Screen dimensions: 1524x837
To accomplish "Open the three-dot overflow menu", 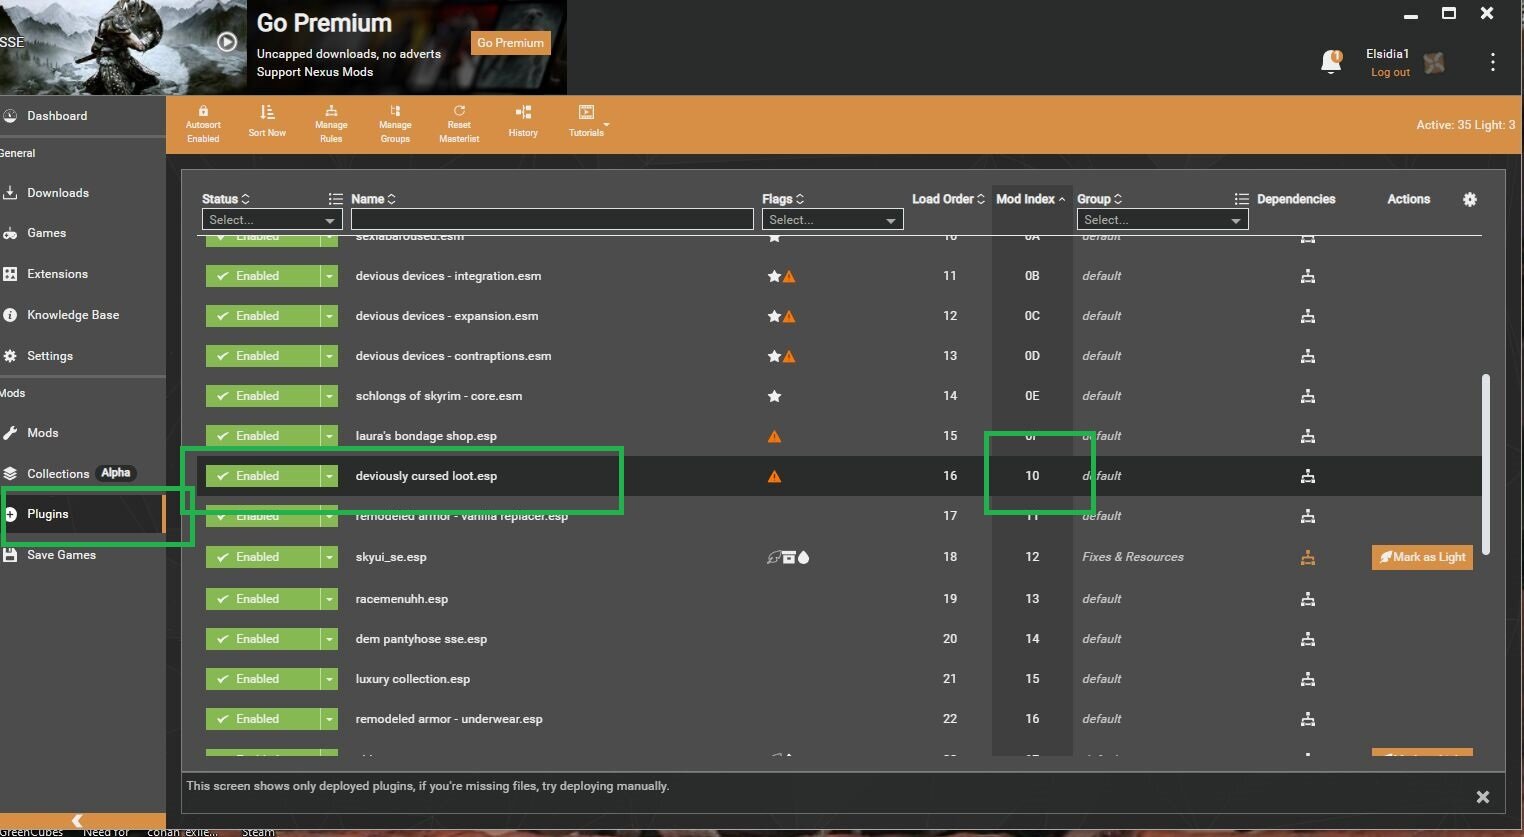I will click(1493, 62).
